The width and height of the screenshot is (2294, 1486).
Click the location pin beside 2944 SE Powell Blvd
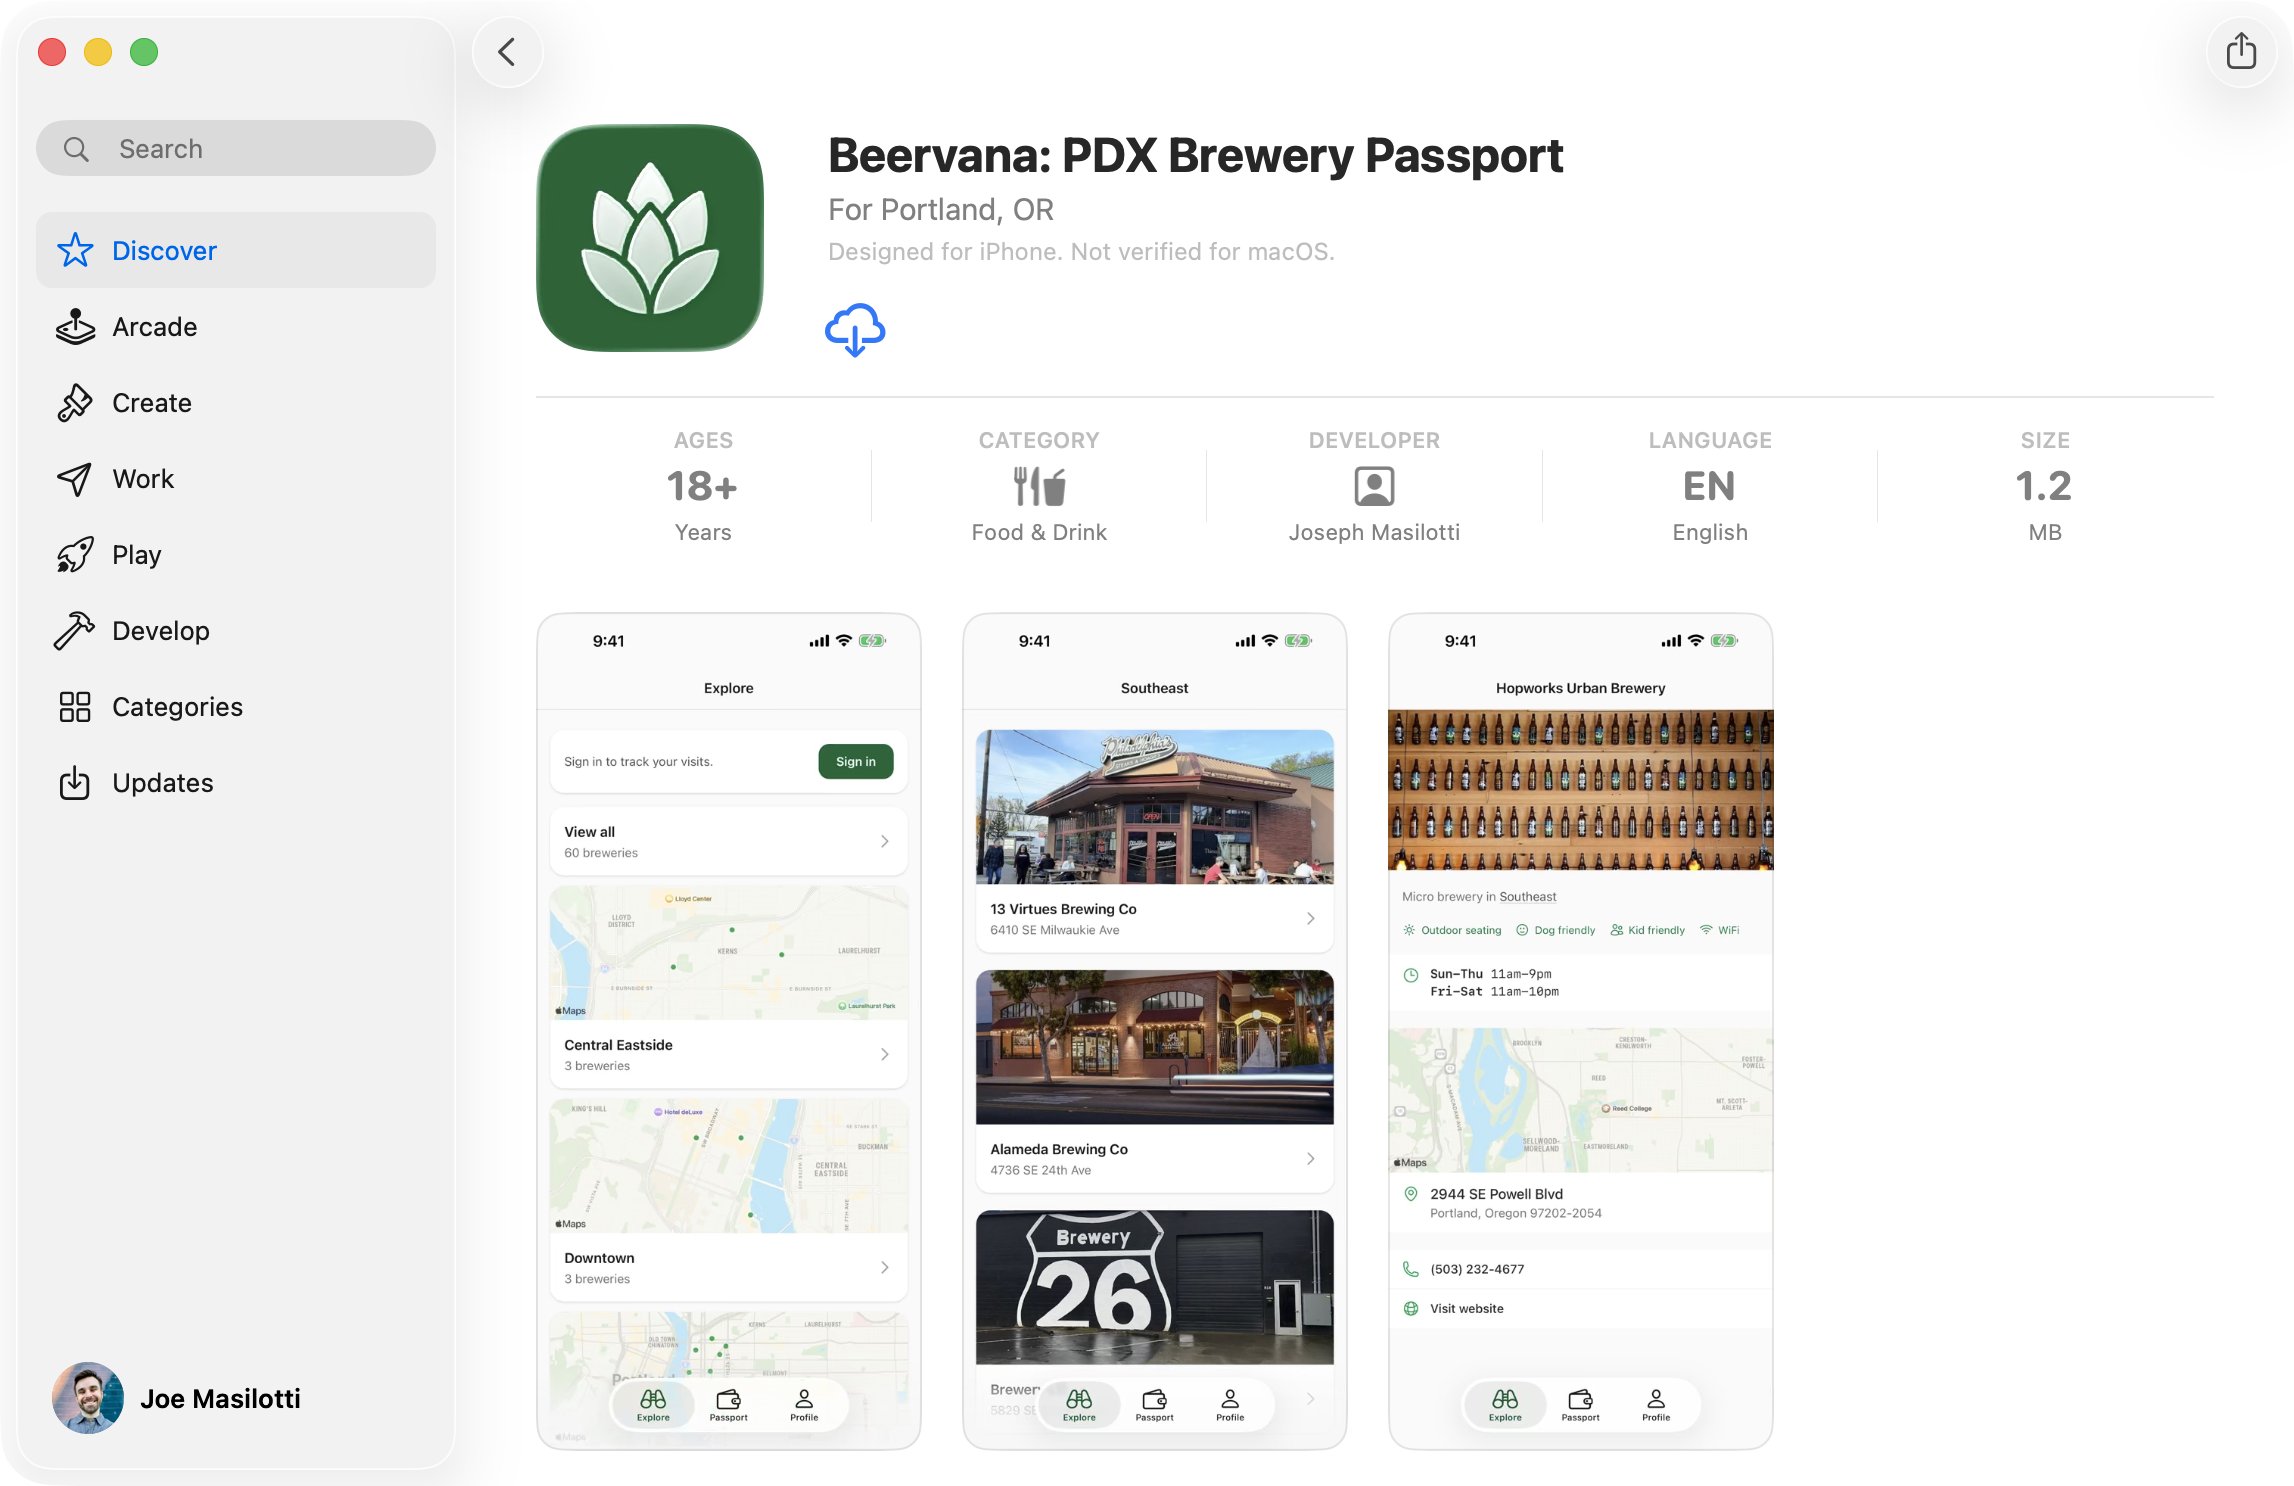click(x=1411, y=1194)
